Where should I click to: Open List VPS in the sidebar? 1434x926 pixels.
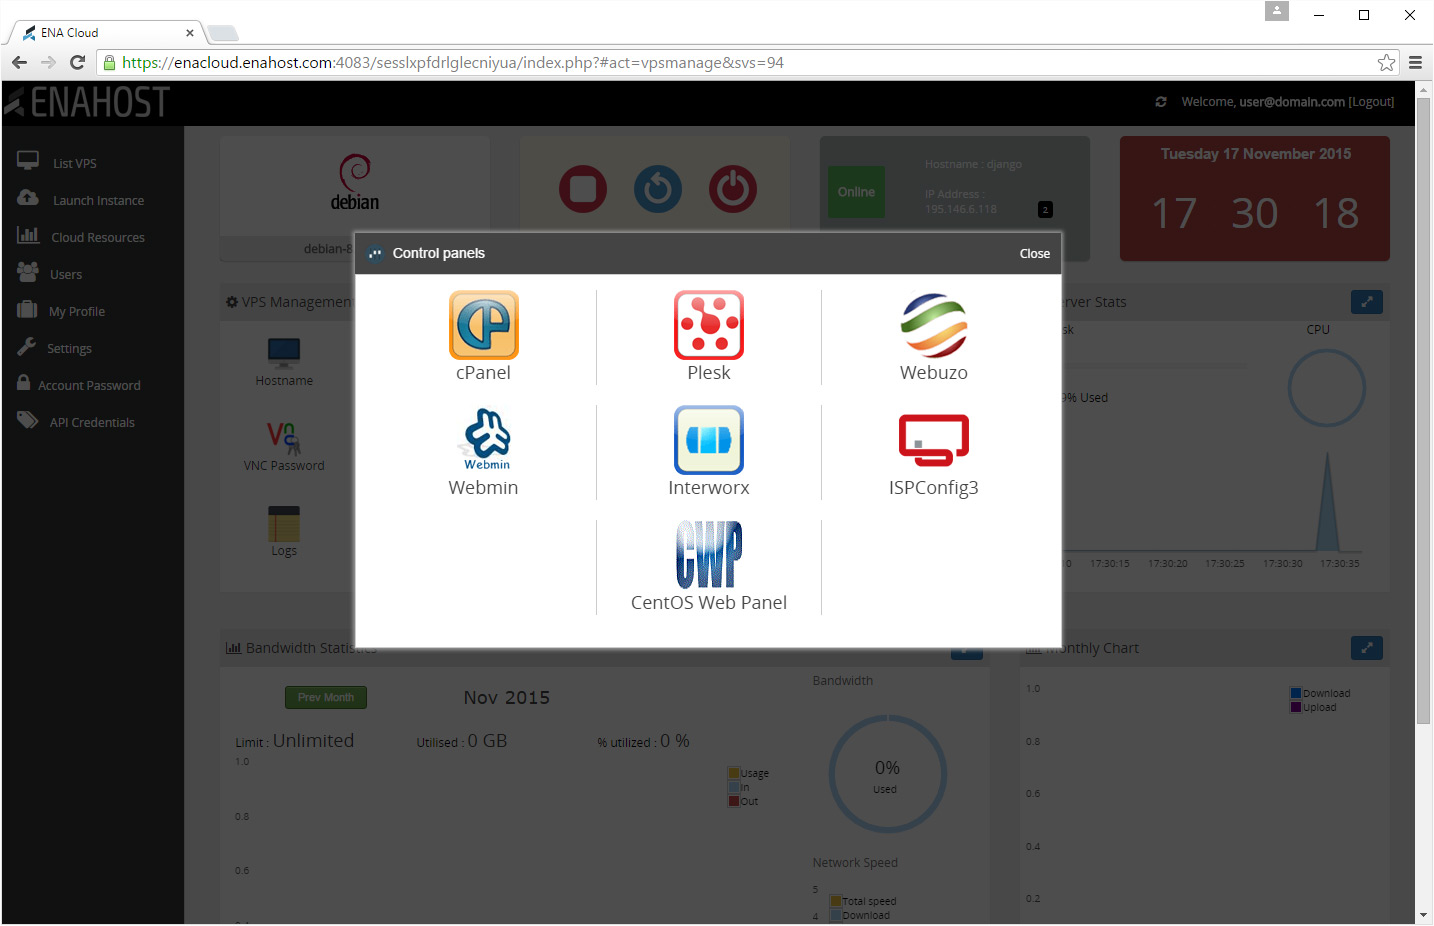pos(75,164)
